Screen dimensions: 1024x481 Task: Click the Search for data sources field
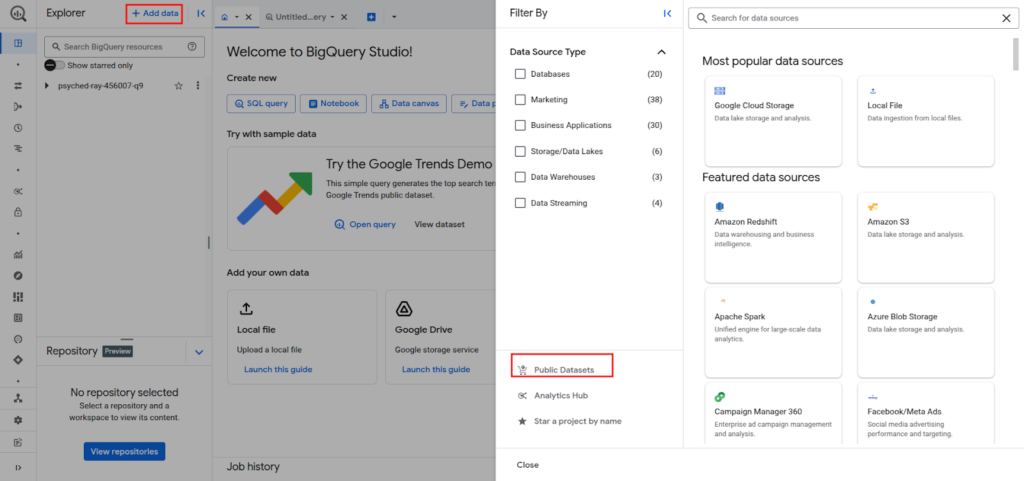853,18
